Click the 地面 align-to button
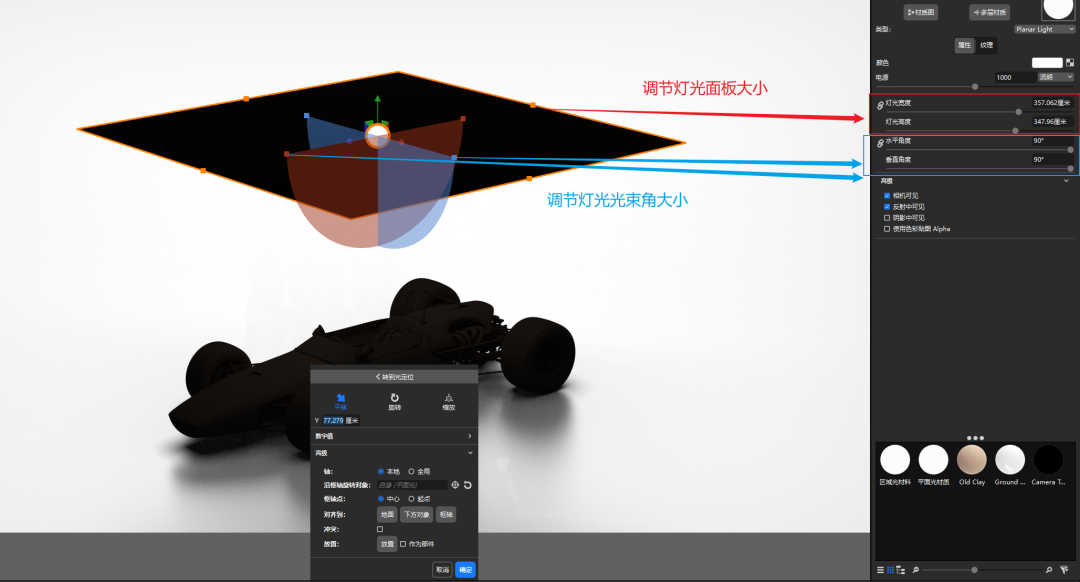The height and width of the screenshot is (582, 1080). (388, 515)
